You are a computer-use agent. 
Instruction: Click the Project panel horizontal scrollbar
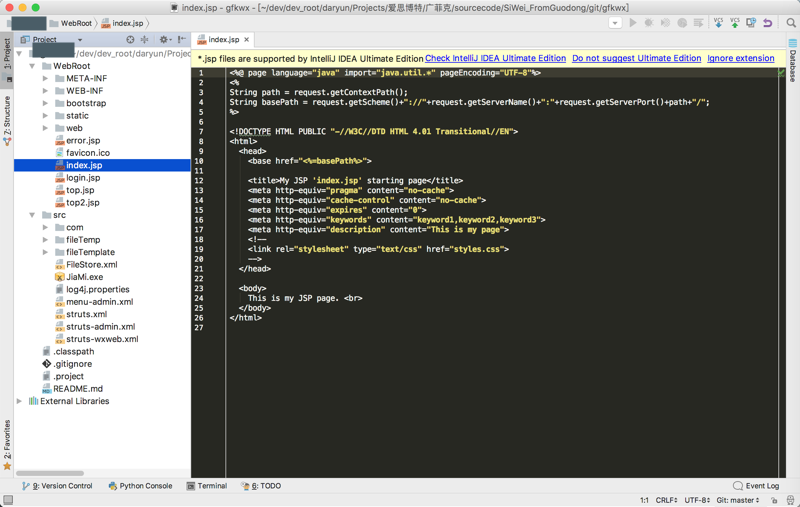(x=50, y=473)
